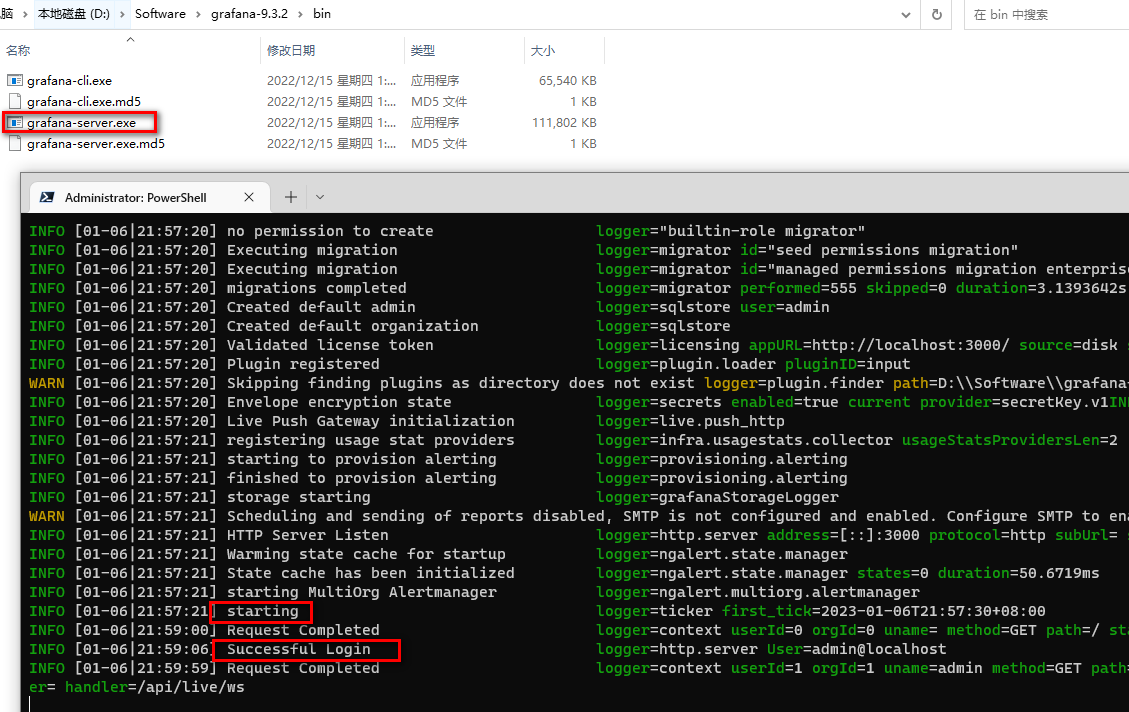Expand the chevron after the grafana-9.3.2 breadcrumb
The width and height of the screenshot is (1129, 712).
(x=300, y=14)
